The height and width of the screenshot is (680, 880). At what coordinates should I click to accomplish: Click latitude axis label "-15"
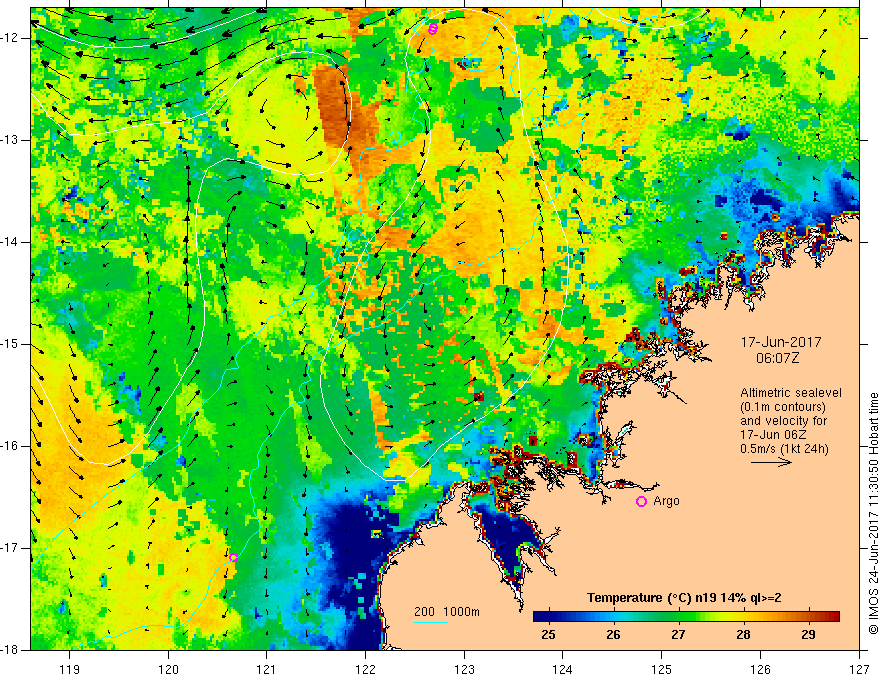(11, 344)
